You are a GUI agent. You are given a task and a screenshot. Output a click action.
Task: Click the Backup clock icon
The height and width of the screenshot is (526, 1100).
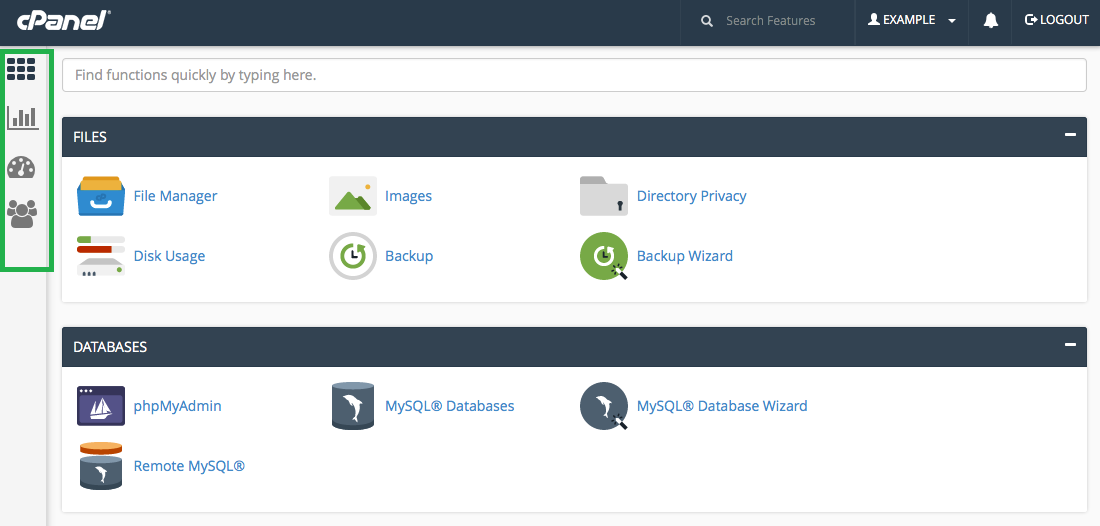(353, 256)
